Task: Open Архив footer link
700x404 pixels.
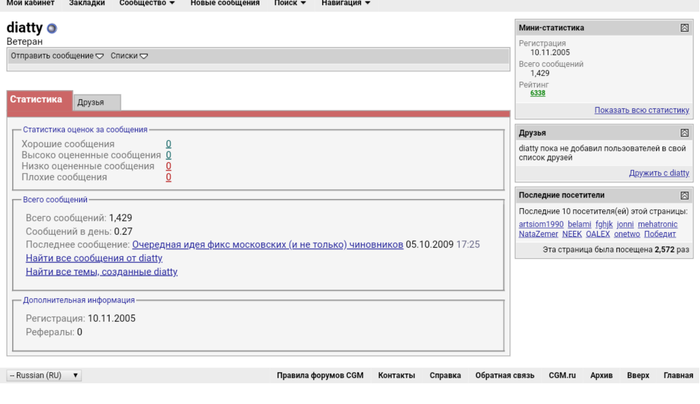Action: coord(601,375)
